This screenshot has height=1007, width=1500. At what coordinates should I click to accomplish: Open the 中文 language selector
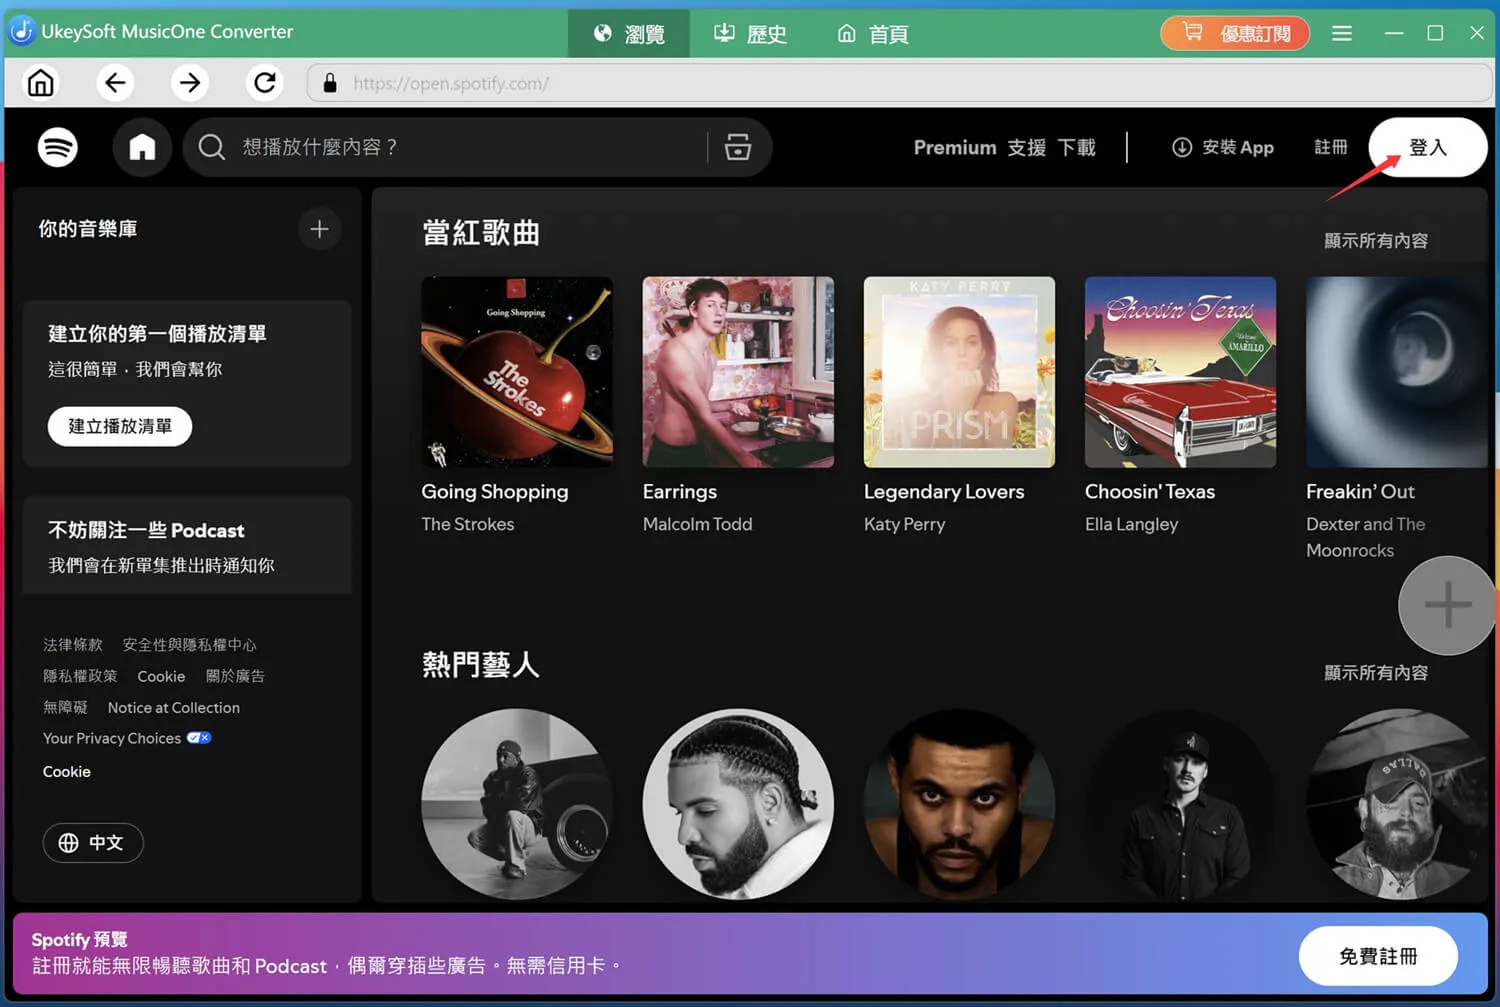[93, 843]
